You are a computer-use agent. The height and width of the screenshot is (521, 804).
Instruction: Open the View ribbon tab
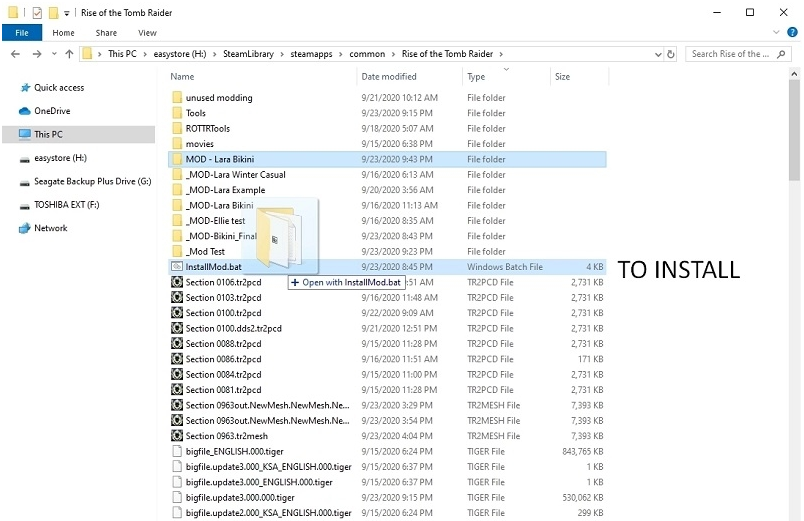[x=147, y=33]
